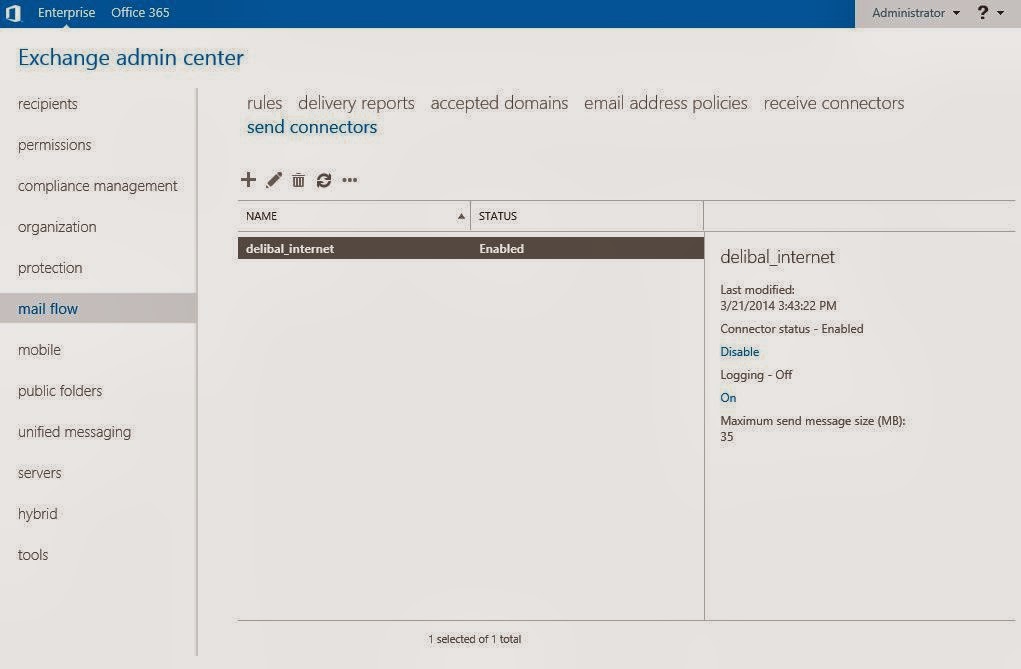The height and width of the screenshot is (669, 1021).
Task: Click the refresh icon in toolbar
Action: tap(323, 180)
